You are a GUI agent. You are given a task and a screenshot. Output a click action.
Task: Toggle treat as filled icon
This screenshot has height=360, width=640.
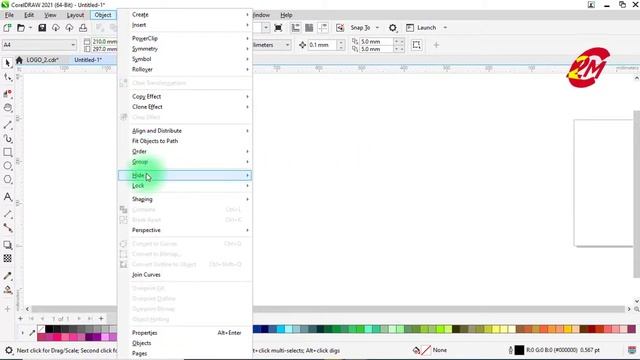416,45
